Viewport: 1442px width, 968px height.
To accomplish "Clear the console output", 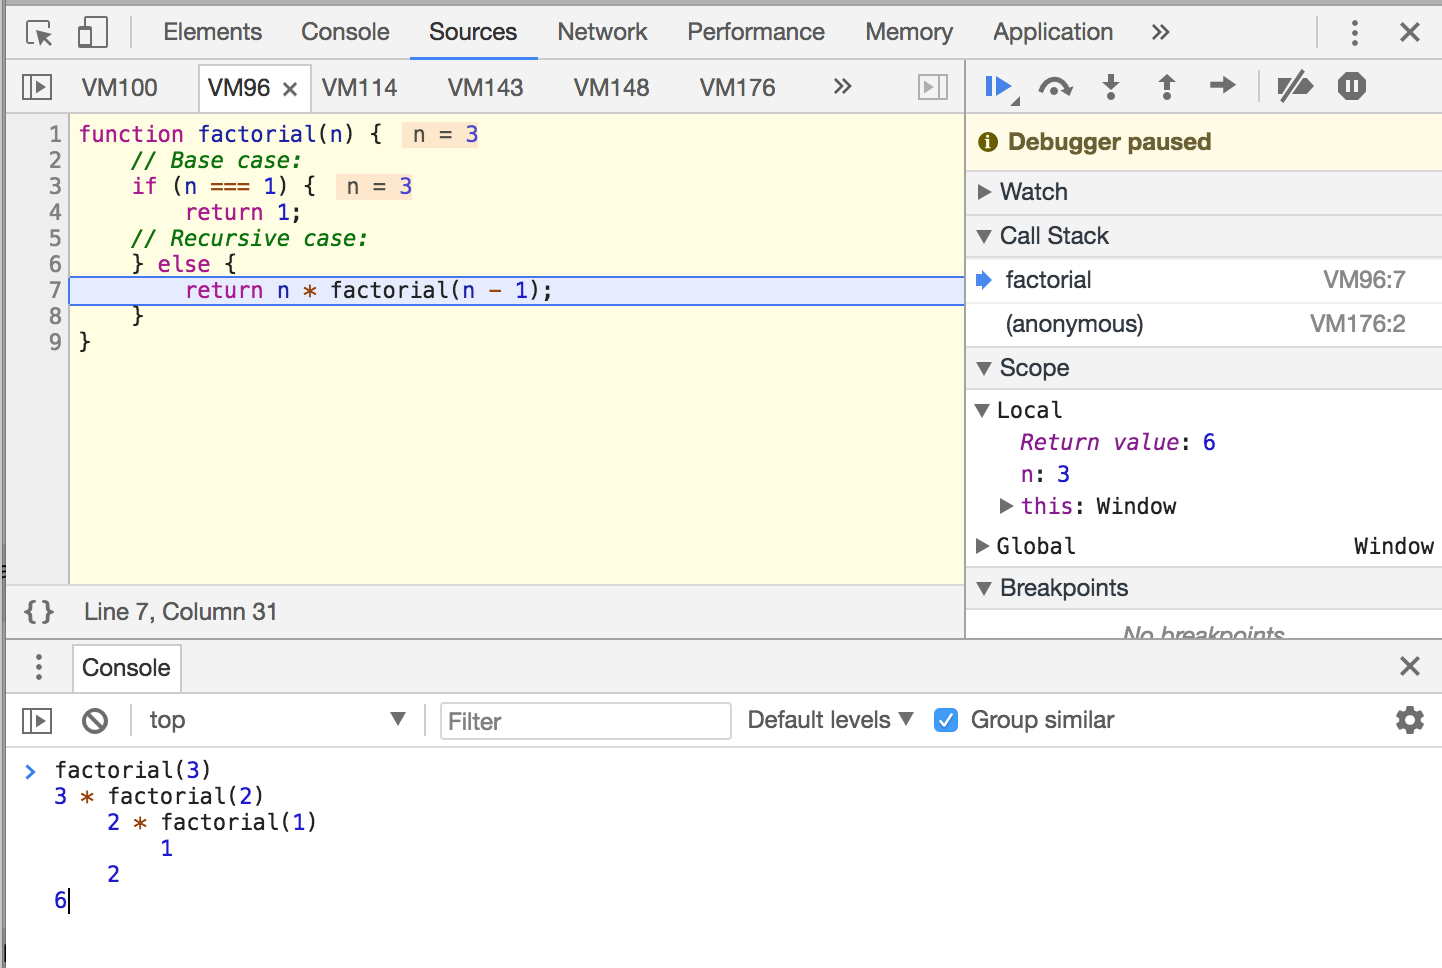I will click(x=95, y=720).
